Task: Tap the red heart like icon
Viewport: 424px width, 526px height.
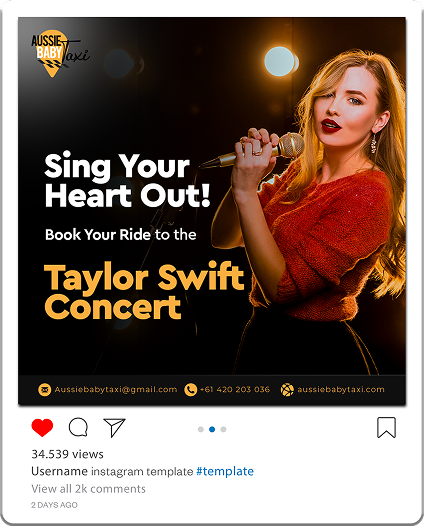Action: (42, 427)
